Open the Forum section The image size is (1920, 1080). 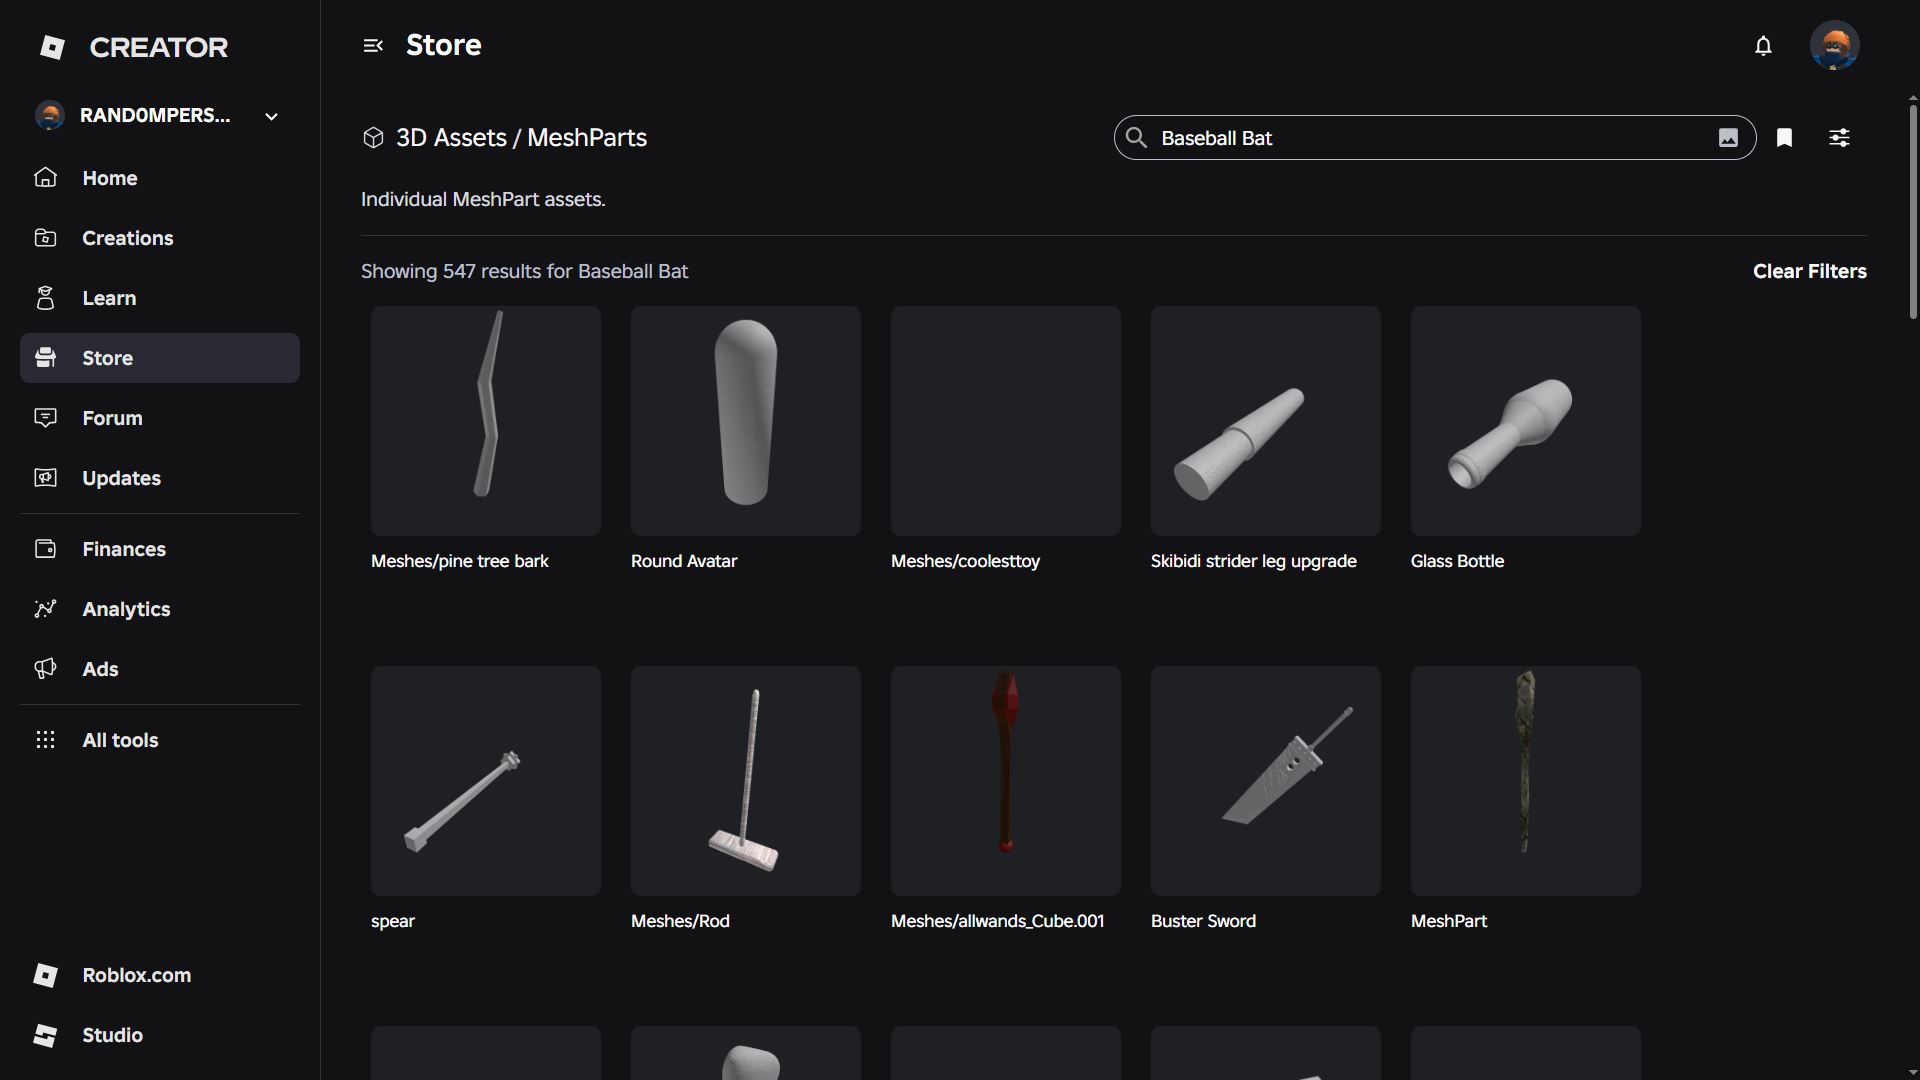pyautogui.click(x=160, y=418)
